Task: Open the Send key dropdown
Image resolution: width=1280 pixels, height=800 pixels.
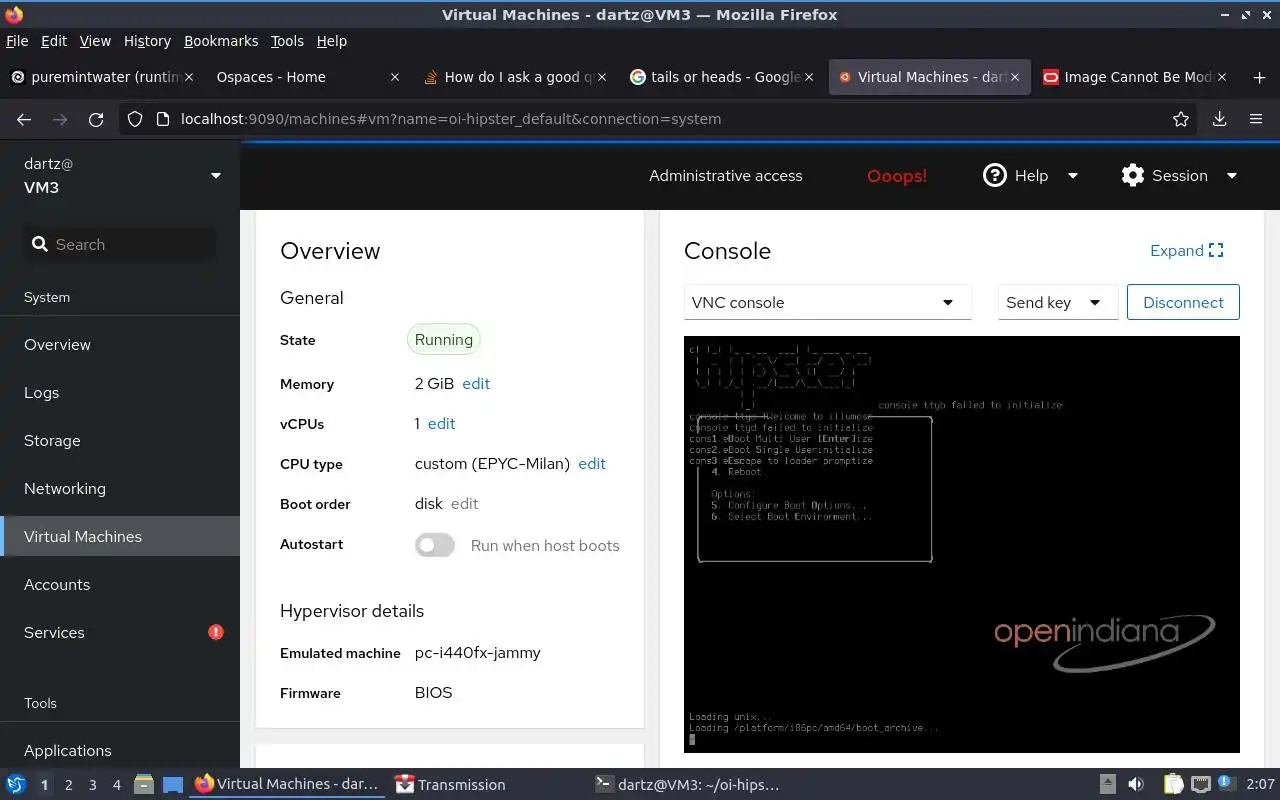Action: (1058, 302)
